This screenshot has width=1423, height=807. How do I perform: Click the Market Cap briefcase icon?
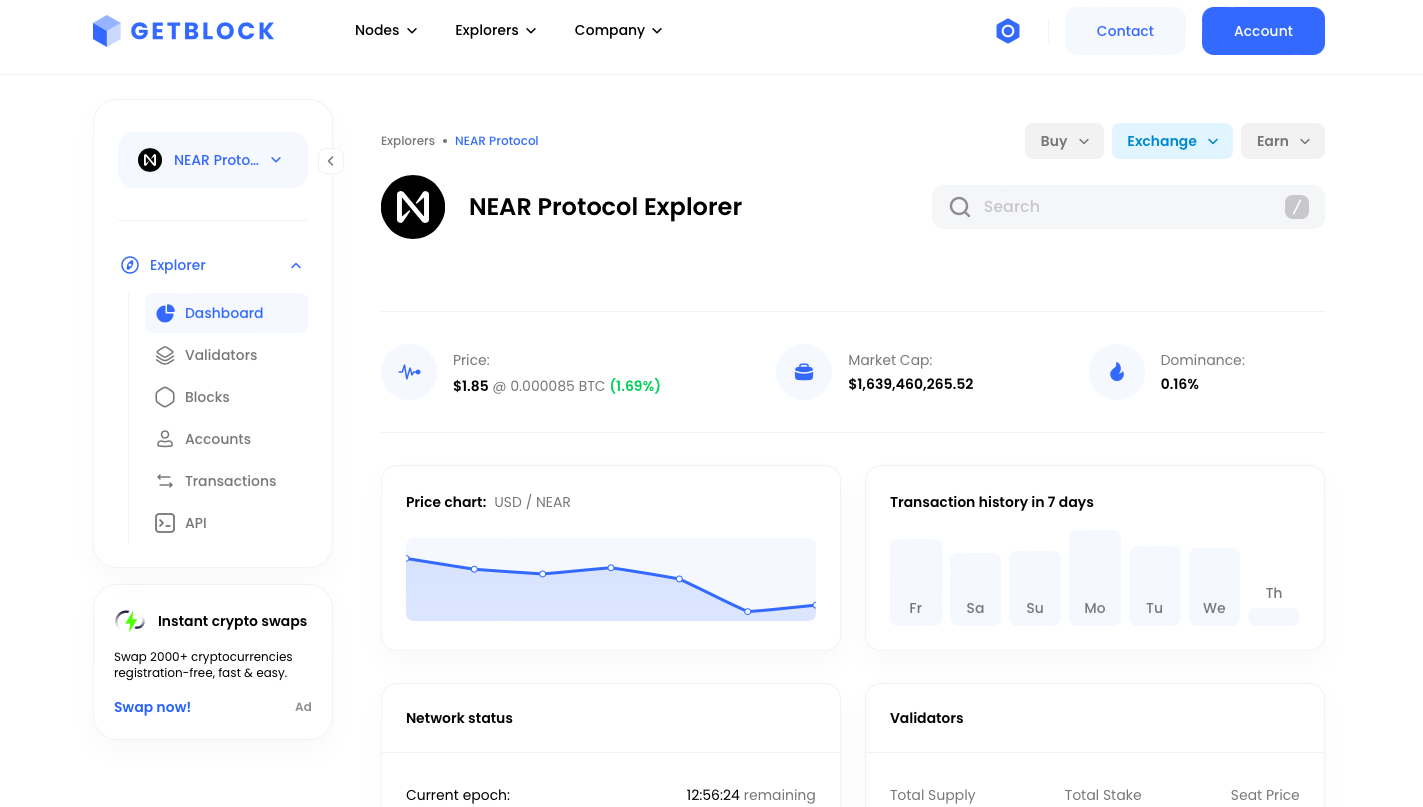pos(804,372)
